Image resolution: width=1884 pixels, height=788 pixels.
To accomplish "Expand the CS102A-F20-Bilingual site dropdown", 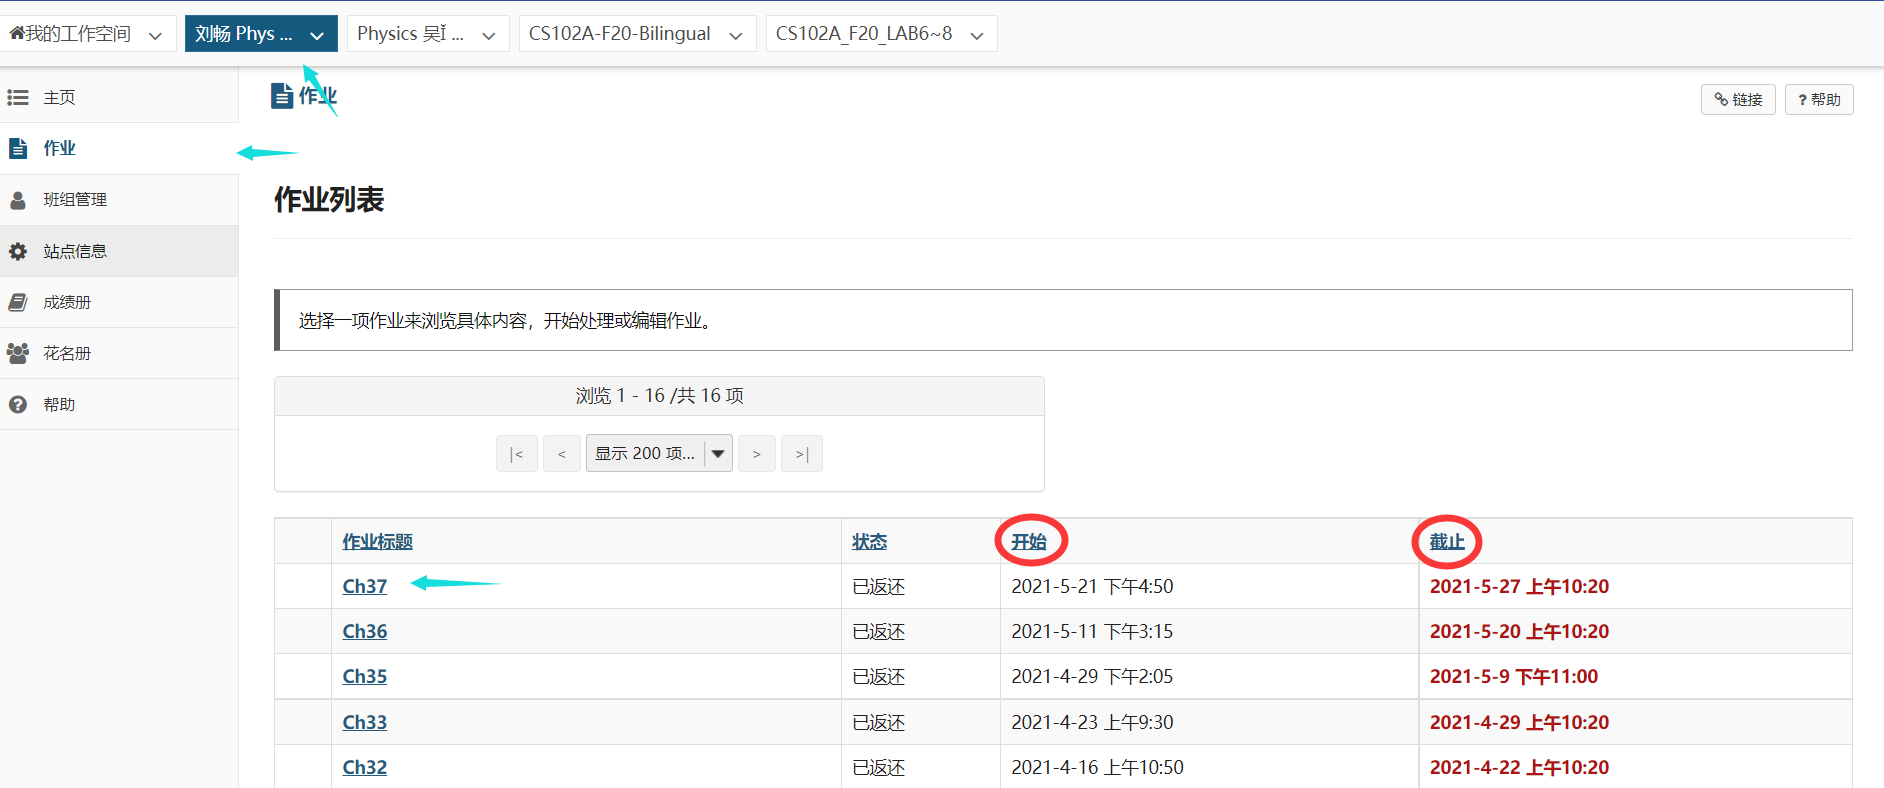I will (x=736, y=35).
